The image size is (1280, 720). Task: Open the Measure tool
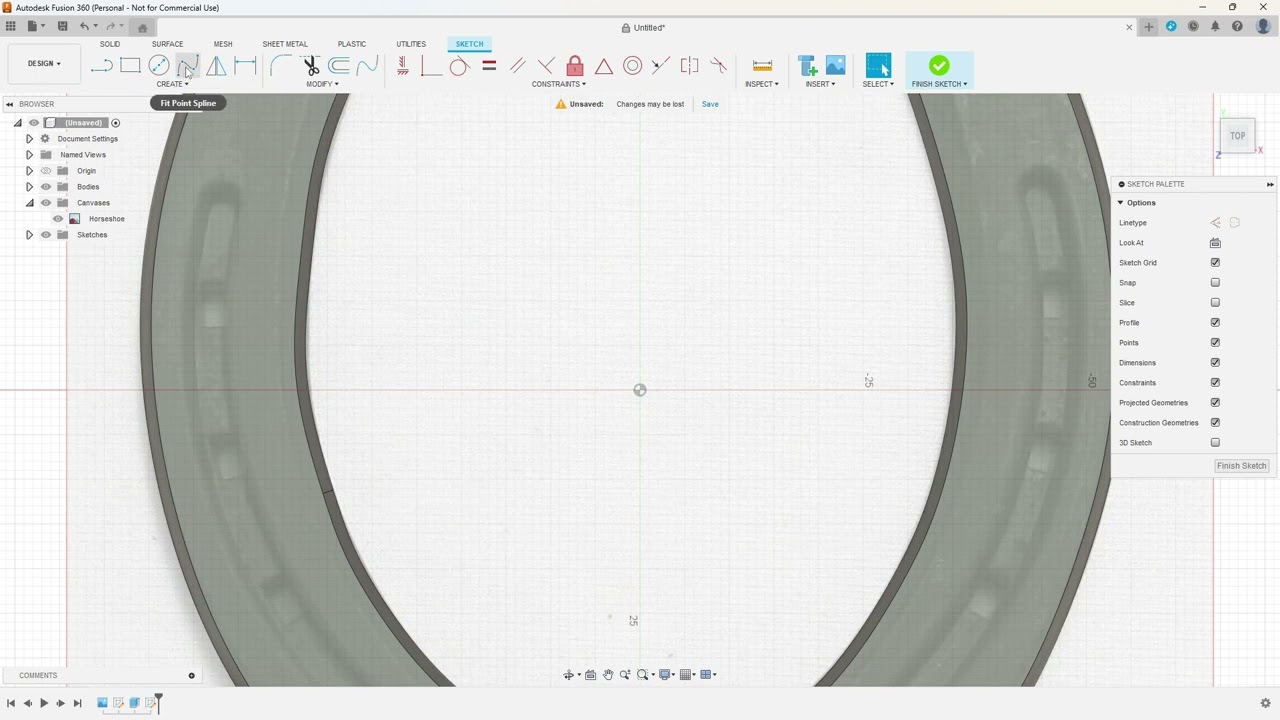tap(762, 66)
